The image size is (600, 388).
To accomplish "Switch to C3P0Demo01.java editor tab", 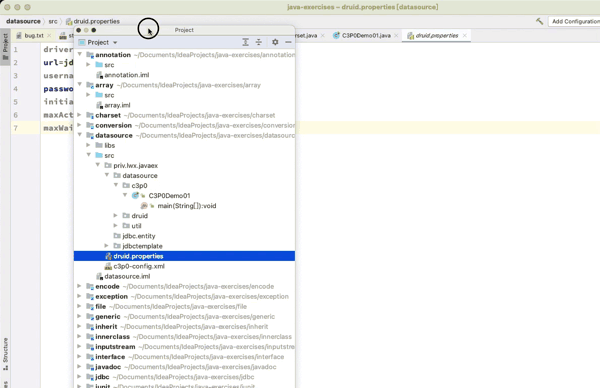I will [366, 36].
